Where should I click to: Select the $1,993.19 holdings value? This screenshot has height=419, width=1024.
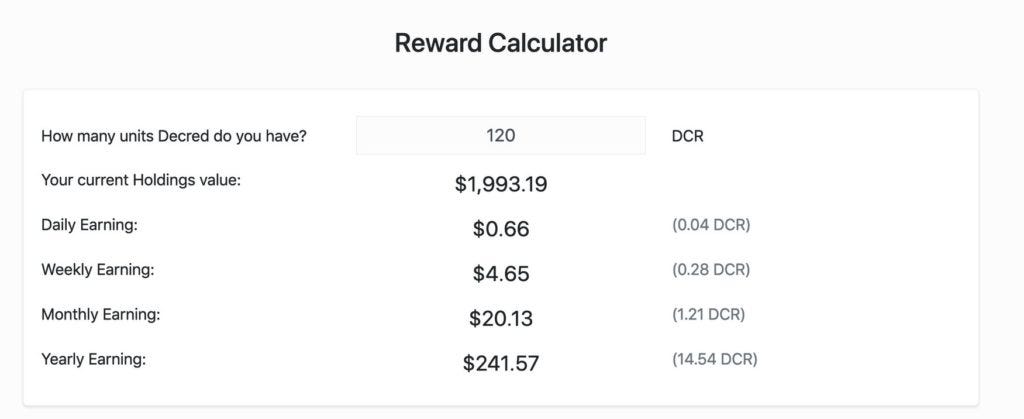point(500,184)
